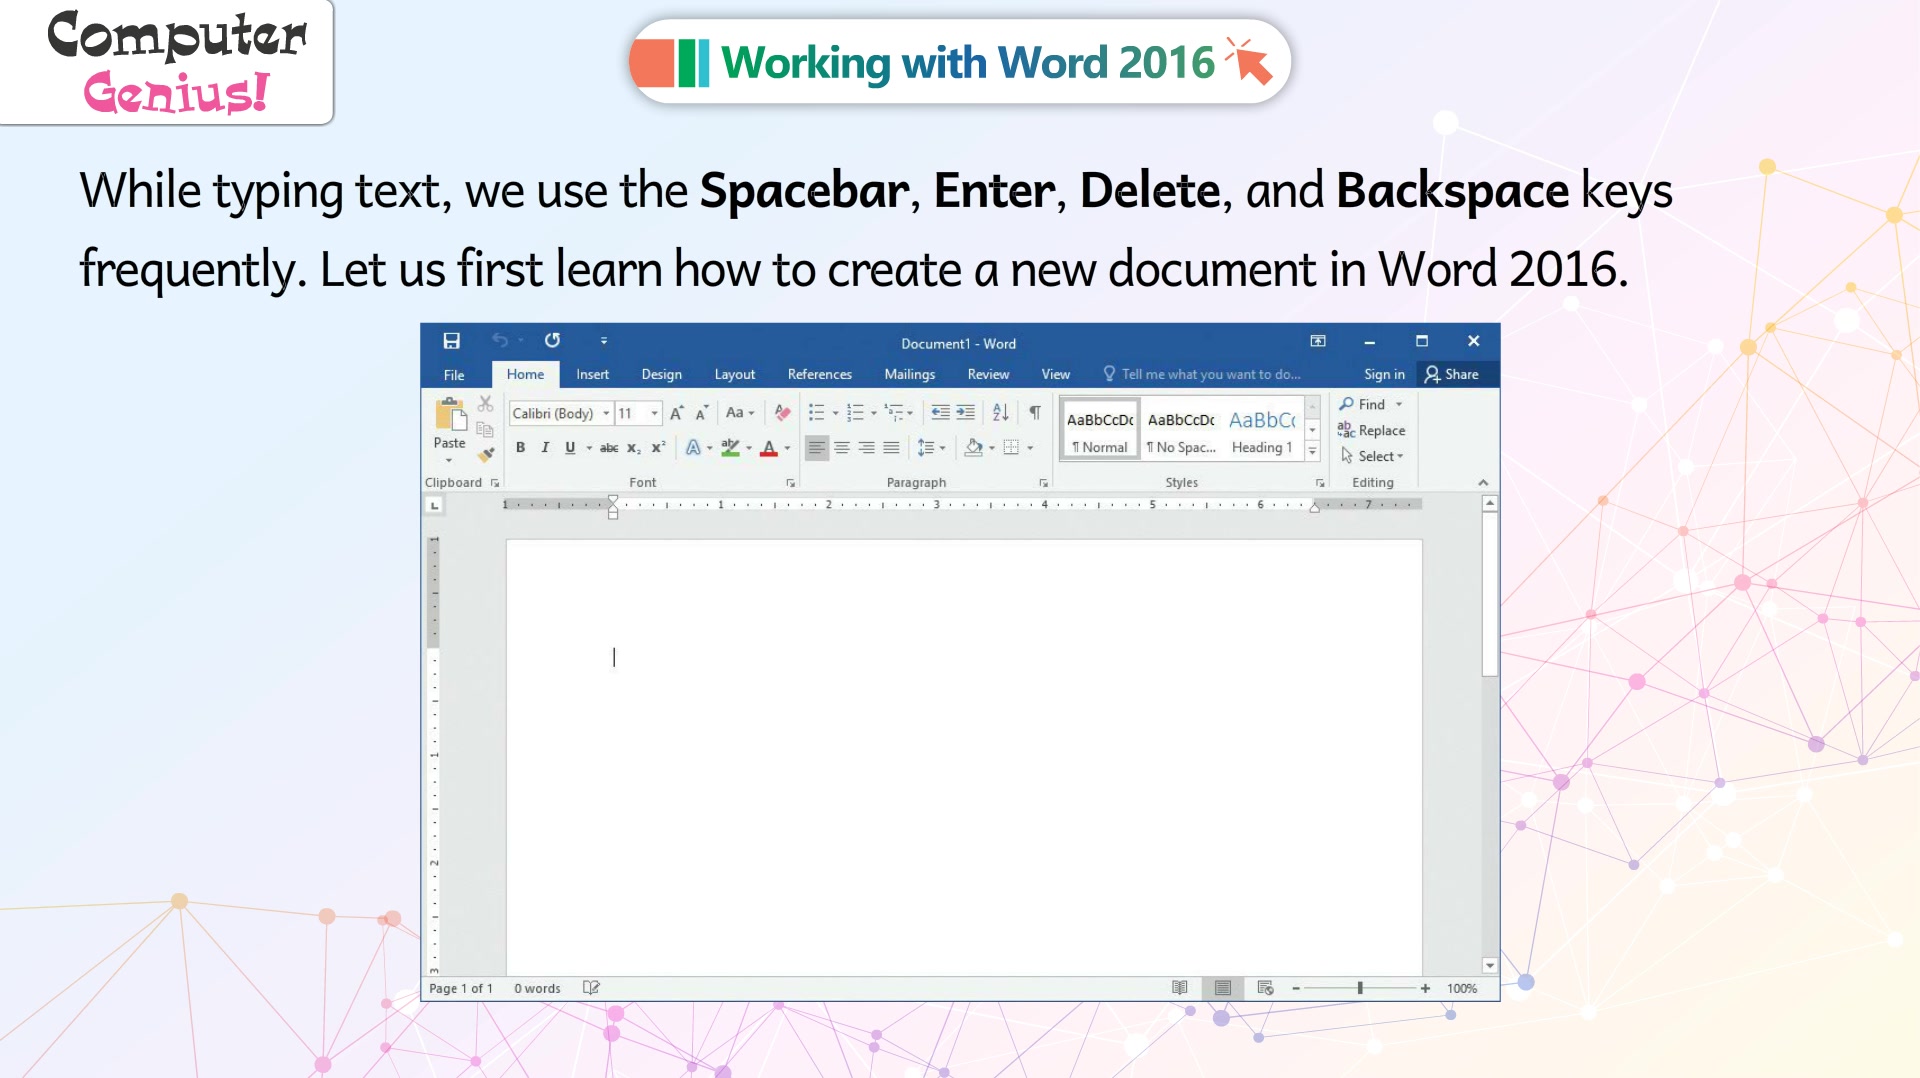1920x1078 pixels.
Task: Click the Decrease Indent icon
Action: pyautogui.click(x=940, y=413)
